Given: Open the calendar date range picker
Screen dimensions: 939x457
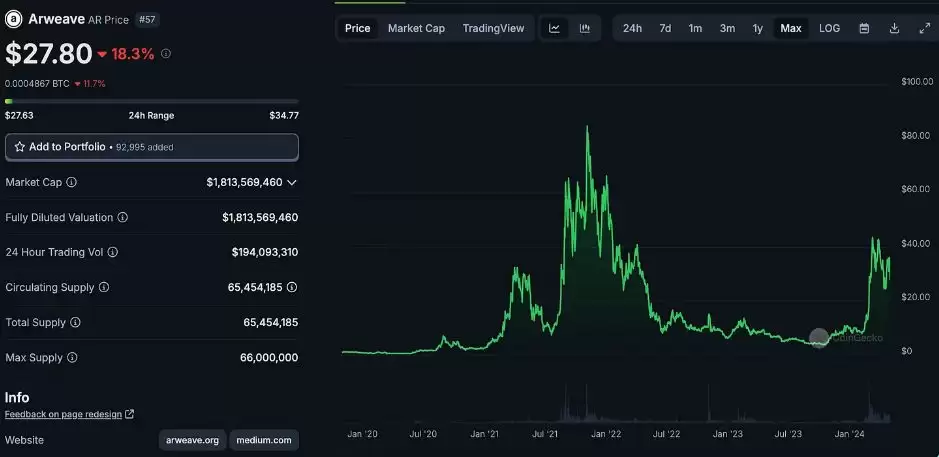Looking at the screenshot, I should coord(864,28).
